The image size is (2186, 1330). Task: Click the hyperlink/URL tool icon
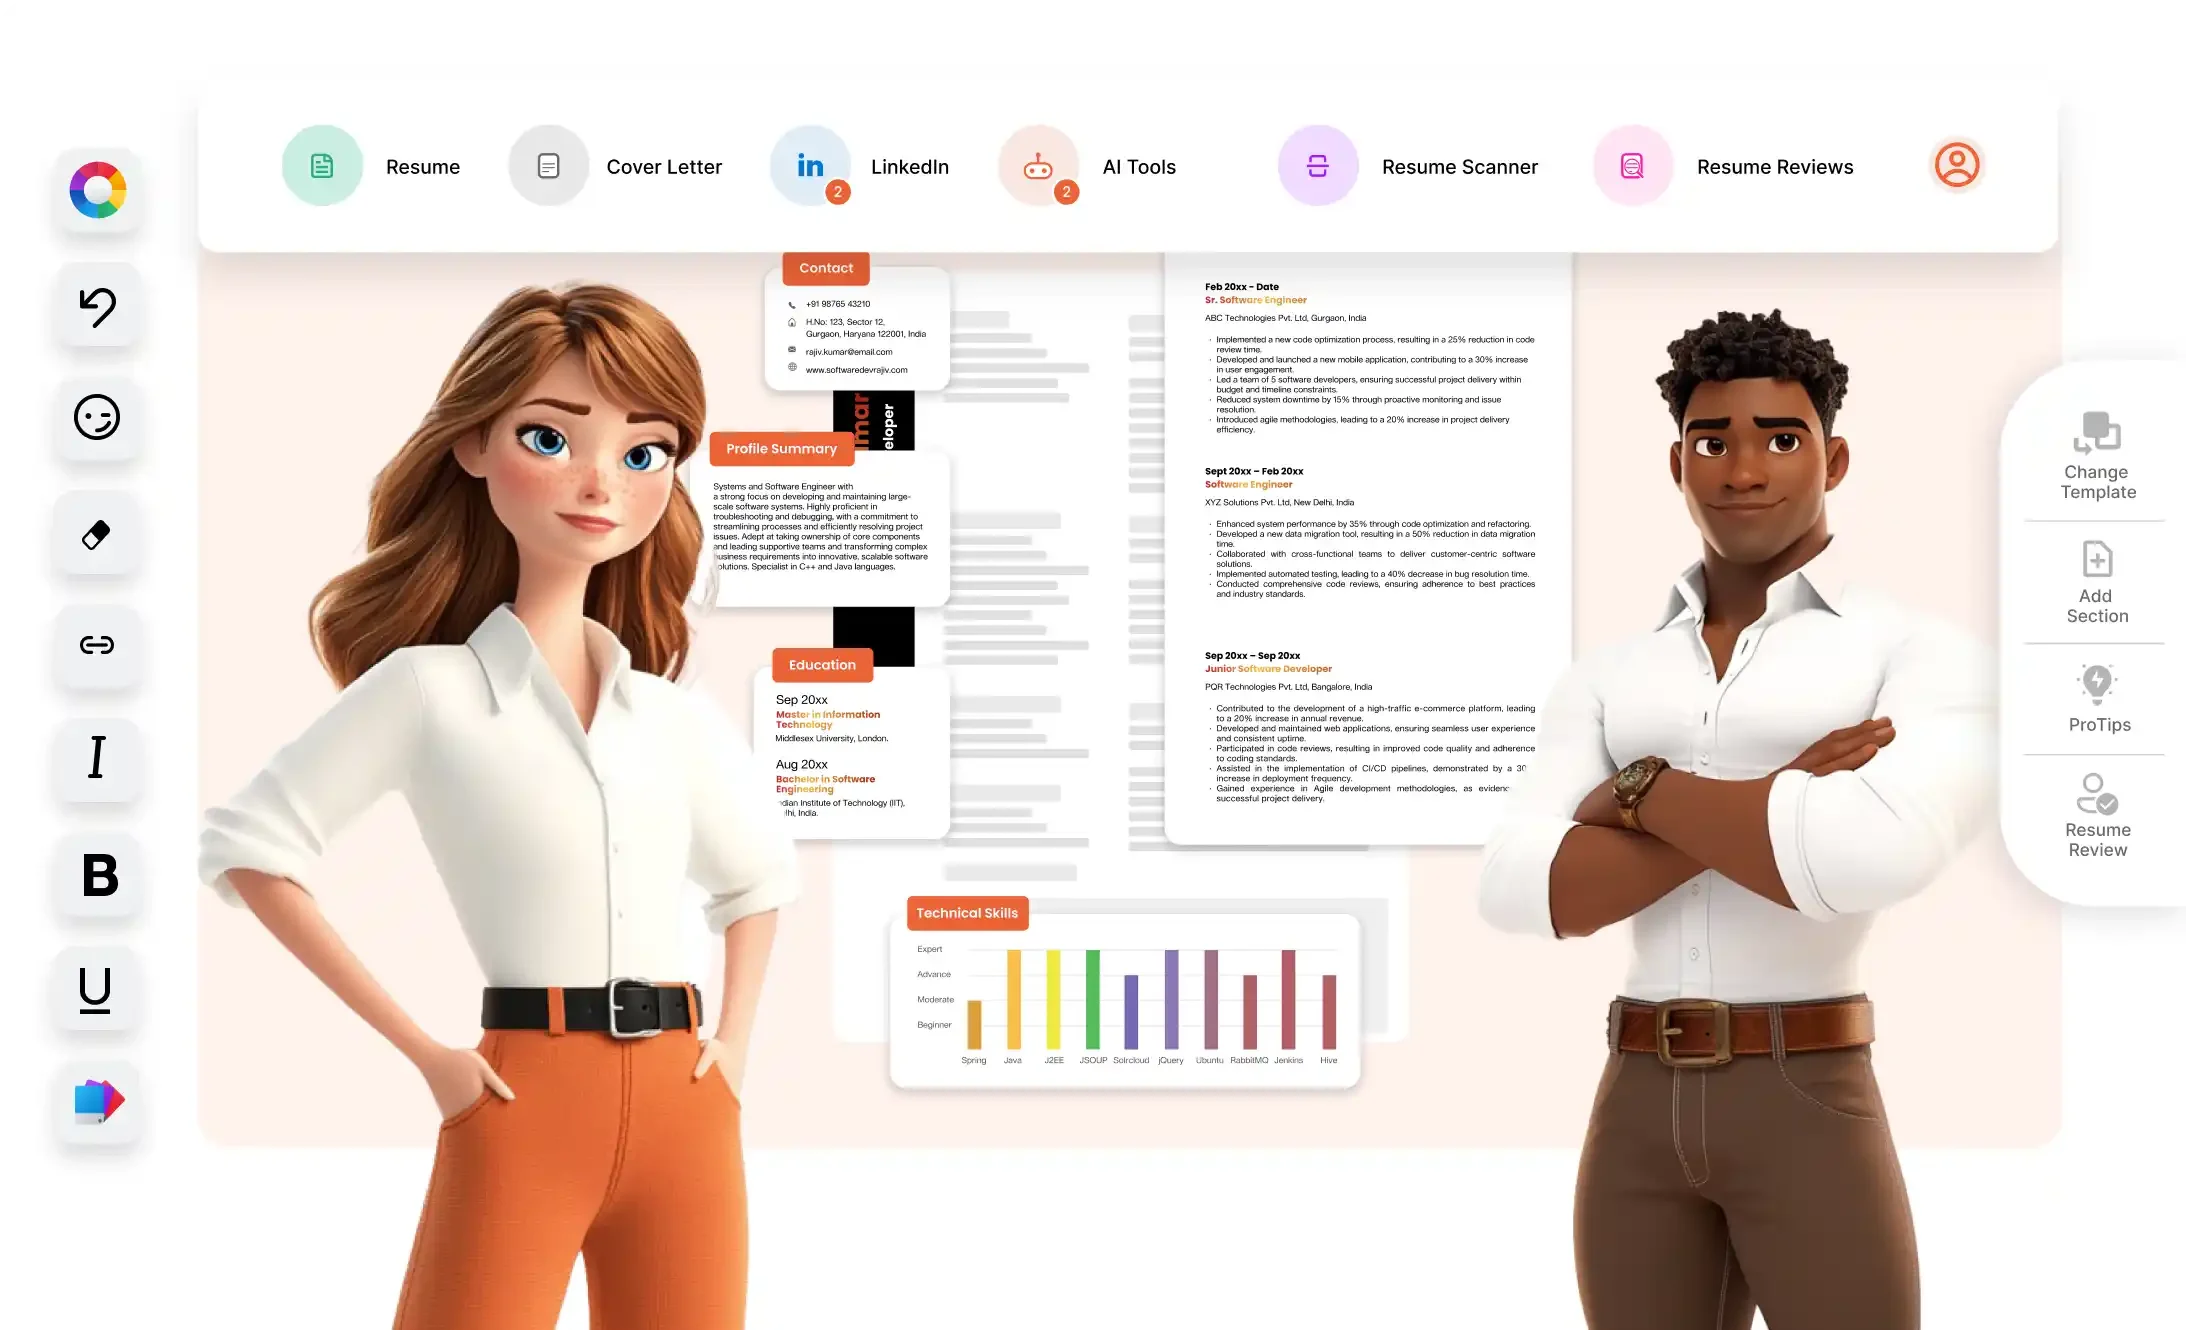pyautogui.click(x=97, y=645)
